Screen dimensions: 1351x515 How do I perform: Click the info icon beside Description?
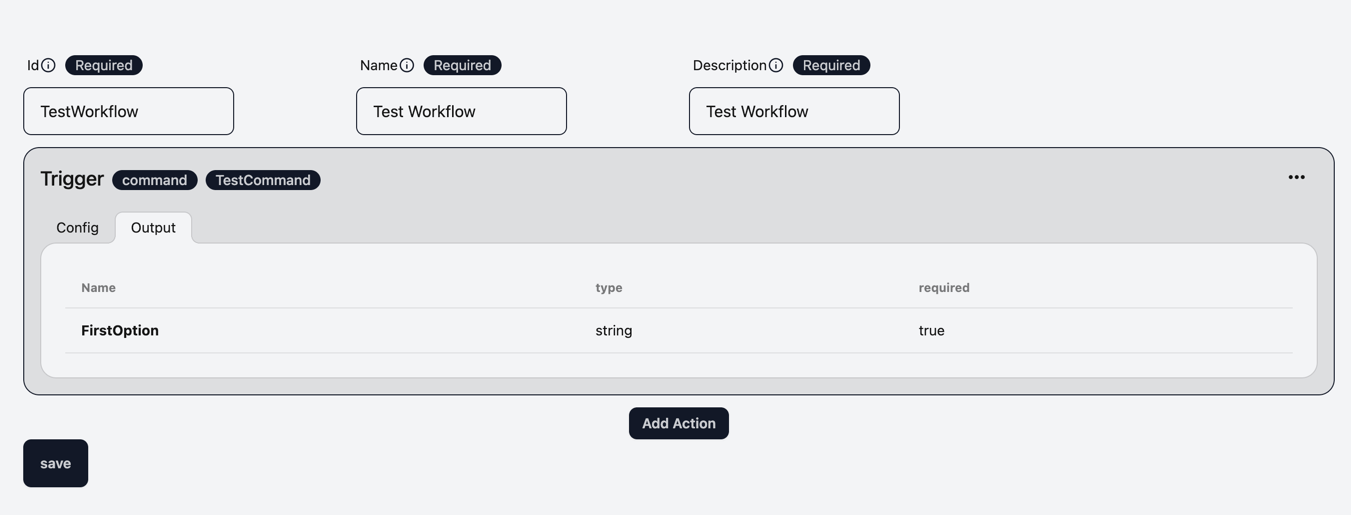pos(776,65)
